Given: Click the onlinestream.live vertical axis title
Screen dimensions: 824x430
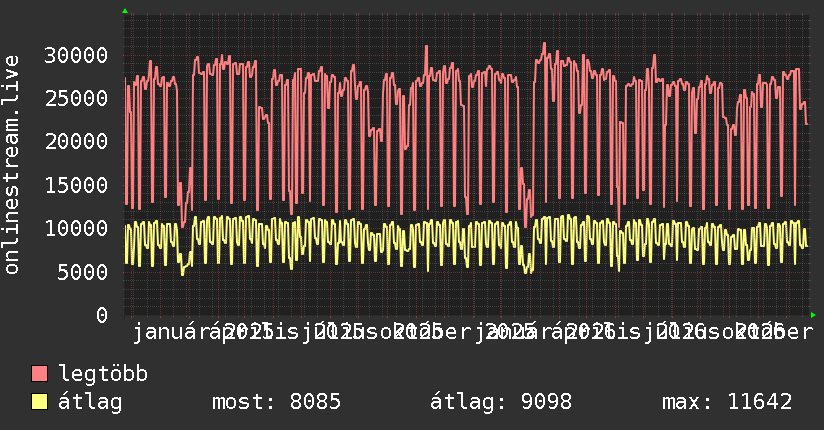Looking at the screenshot, I should (x=12, y=165).
